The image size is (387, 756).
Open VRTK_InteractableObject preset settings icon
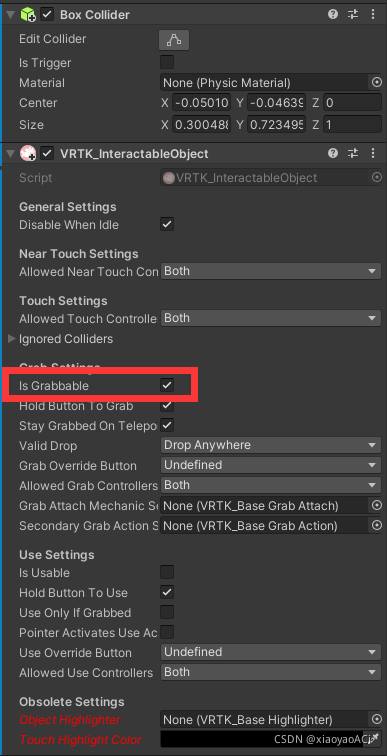pos(353,153)
